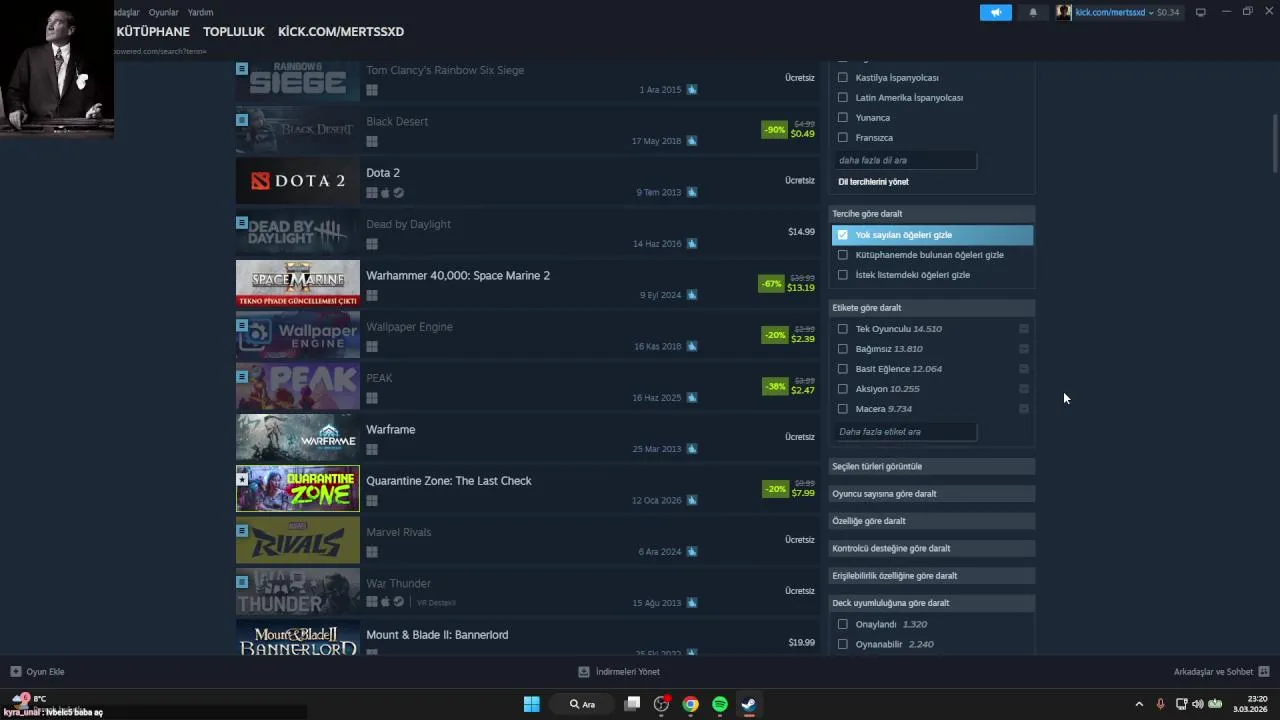The height and width of the screenshot is (720, 1280).
Task: Click the Marvel Rivals game thumbnail
Action: [298, 540]
